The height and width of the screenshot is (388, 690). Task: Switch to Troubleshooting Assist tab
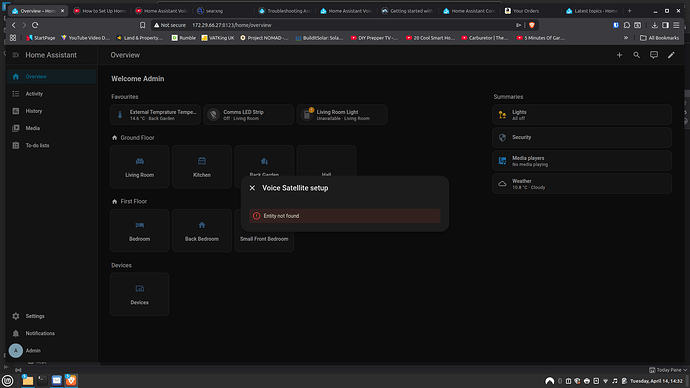[x=284, y=11]
